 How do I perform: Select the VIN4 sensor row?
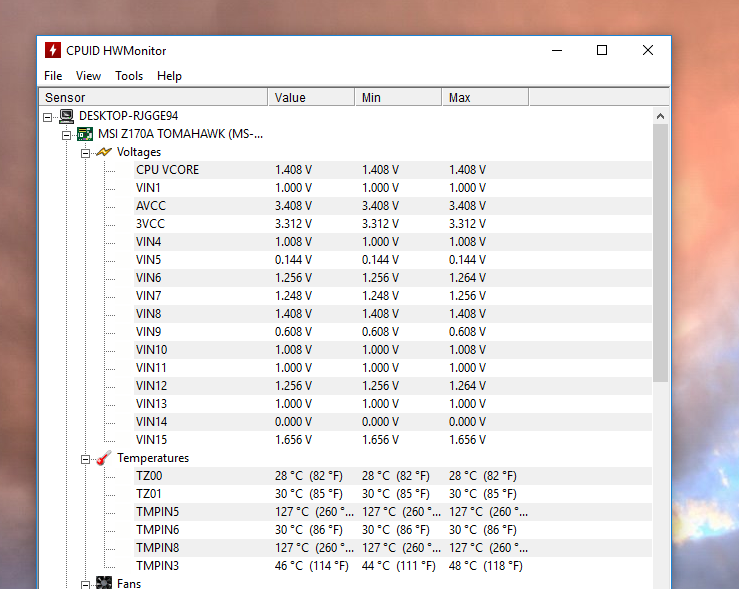393,242
